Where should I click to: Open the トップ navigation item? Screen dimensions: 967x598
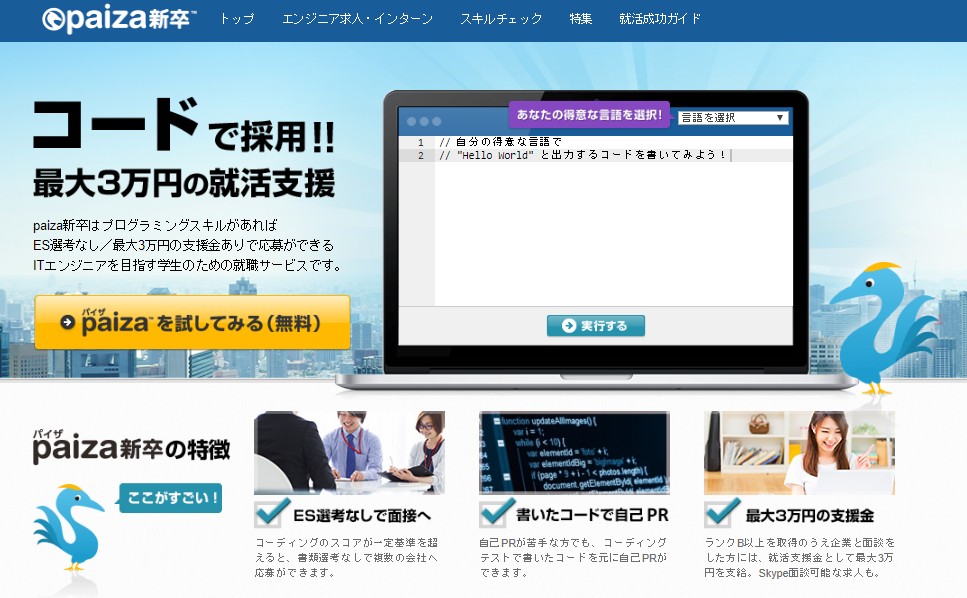coord(237,18)
